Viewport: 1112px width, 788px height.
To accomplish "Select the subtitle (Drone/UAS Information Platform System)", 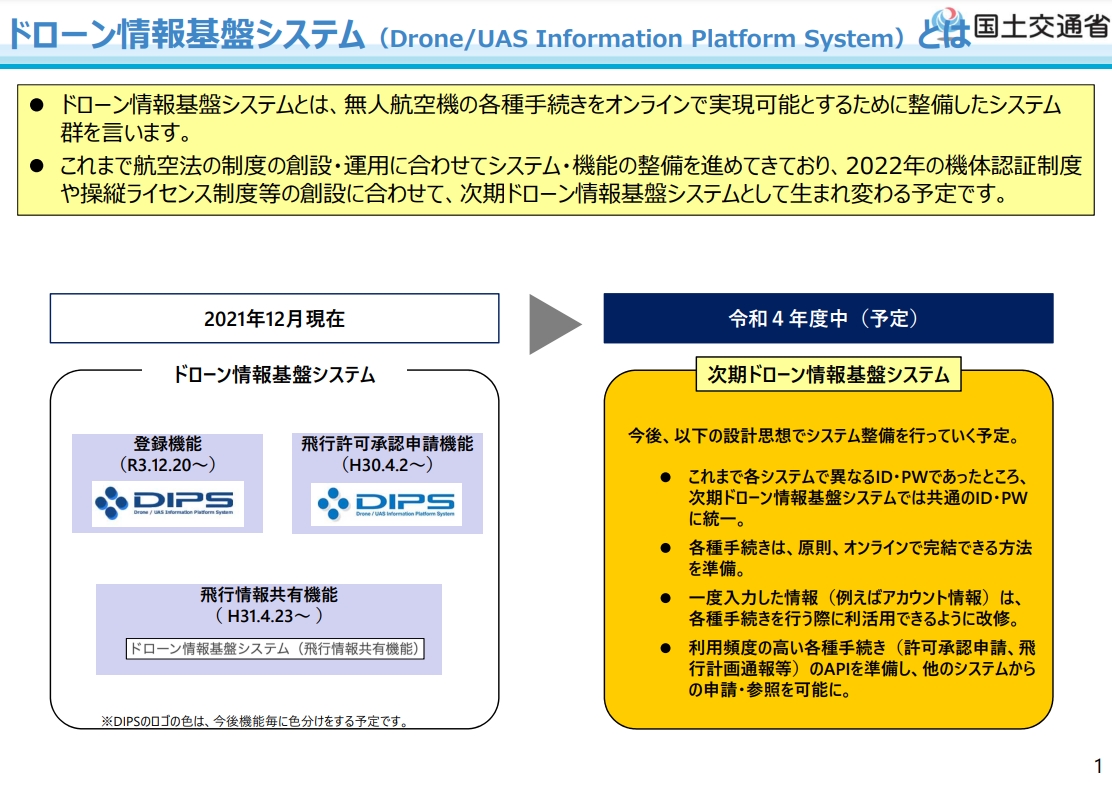I will 642,38.
